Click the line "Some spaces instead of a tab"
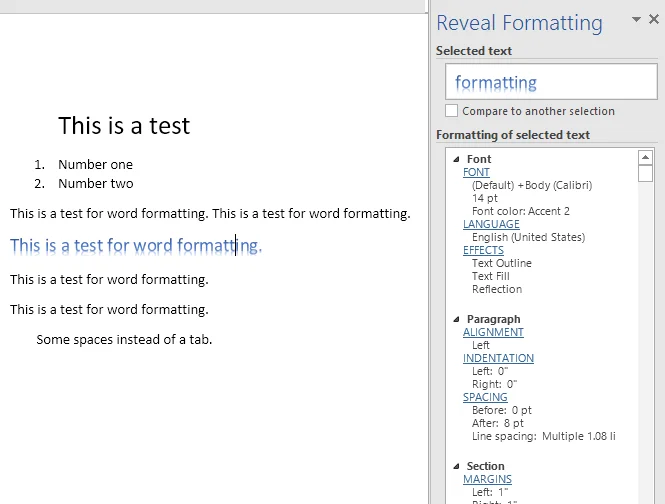 tap(124, 340)
